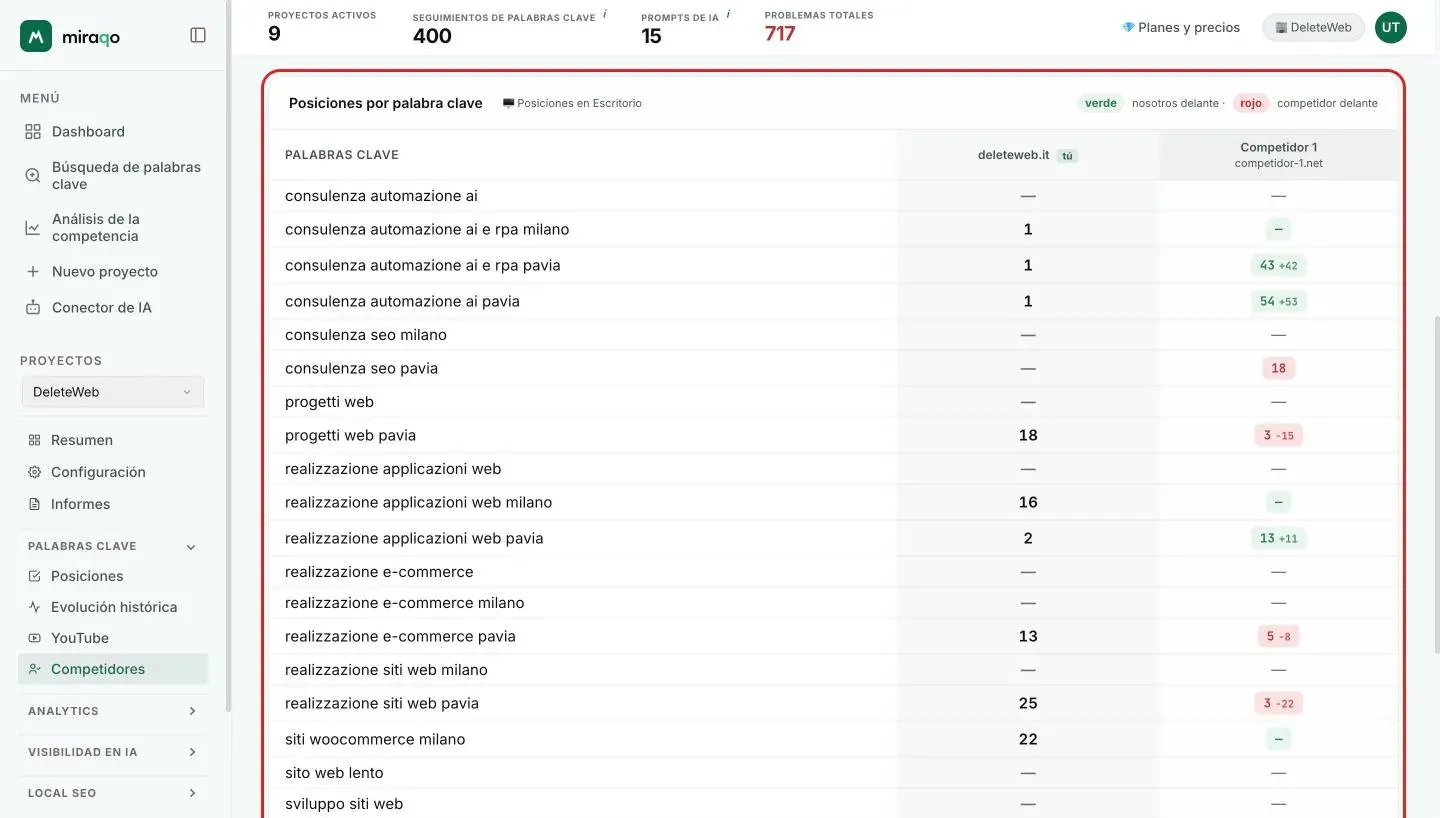The image size is (1440, 818).
Task: Click the Resumen icon in sidebar
Action: click(x=35, y=440)
